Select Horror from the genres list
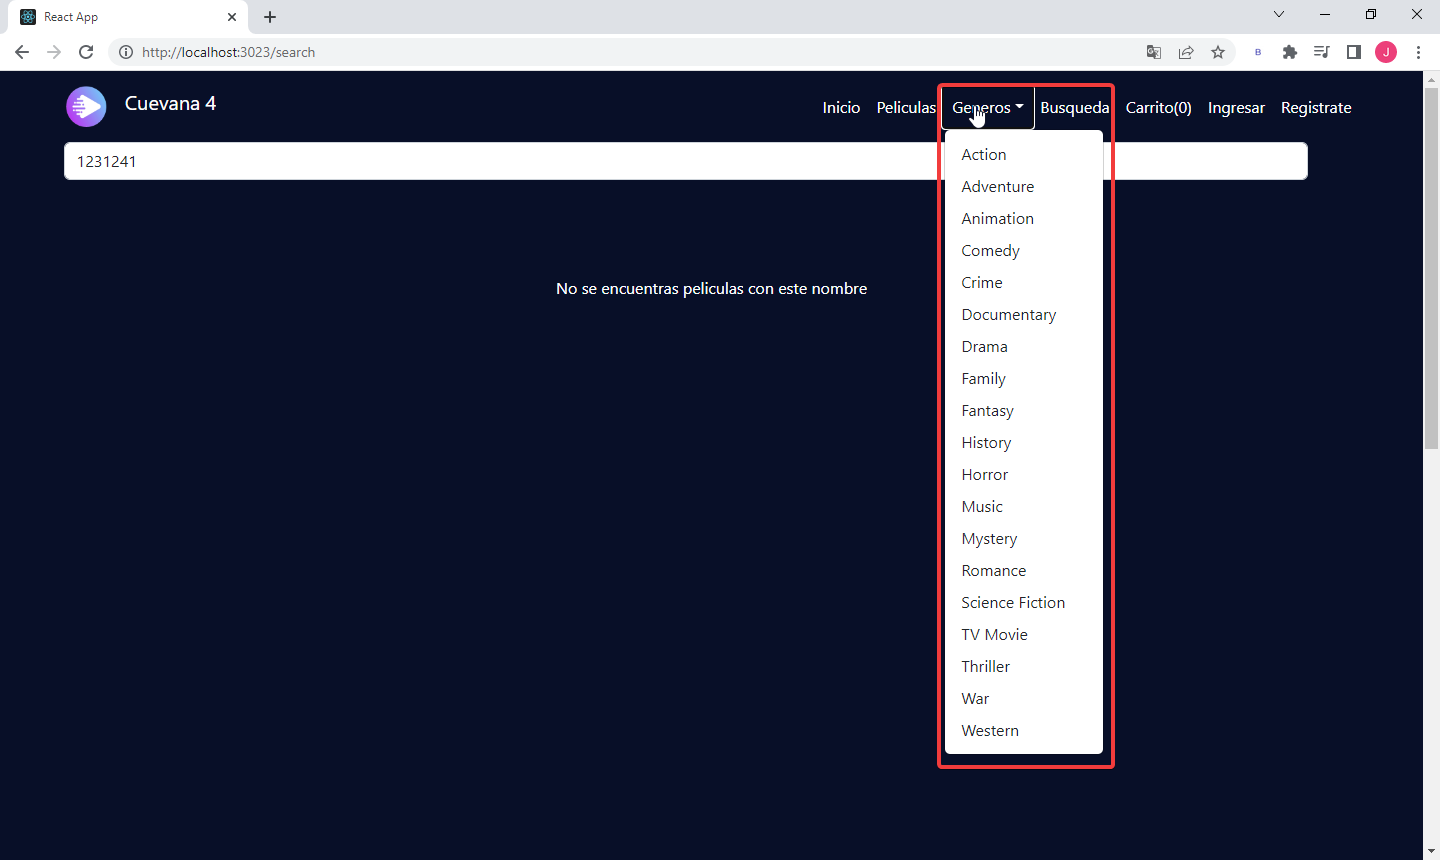The width and height of the screenshot is (1440, 860). click(984, 474)
